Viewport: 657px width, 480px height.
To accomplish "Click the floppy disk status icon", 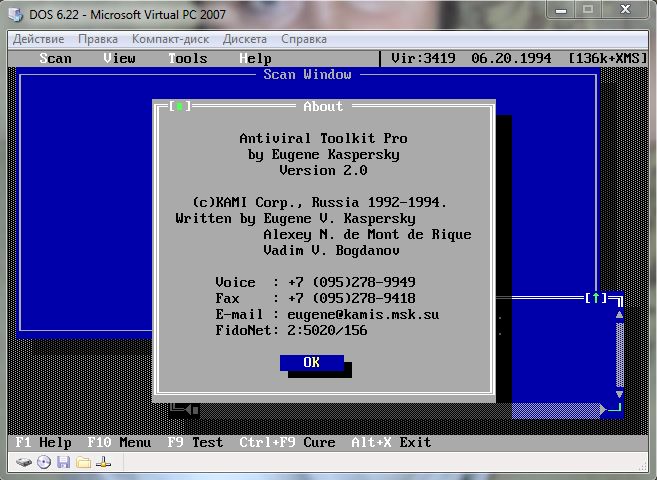I will pyautogui.click(x=63, y=462).
